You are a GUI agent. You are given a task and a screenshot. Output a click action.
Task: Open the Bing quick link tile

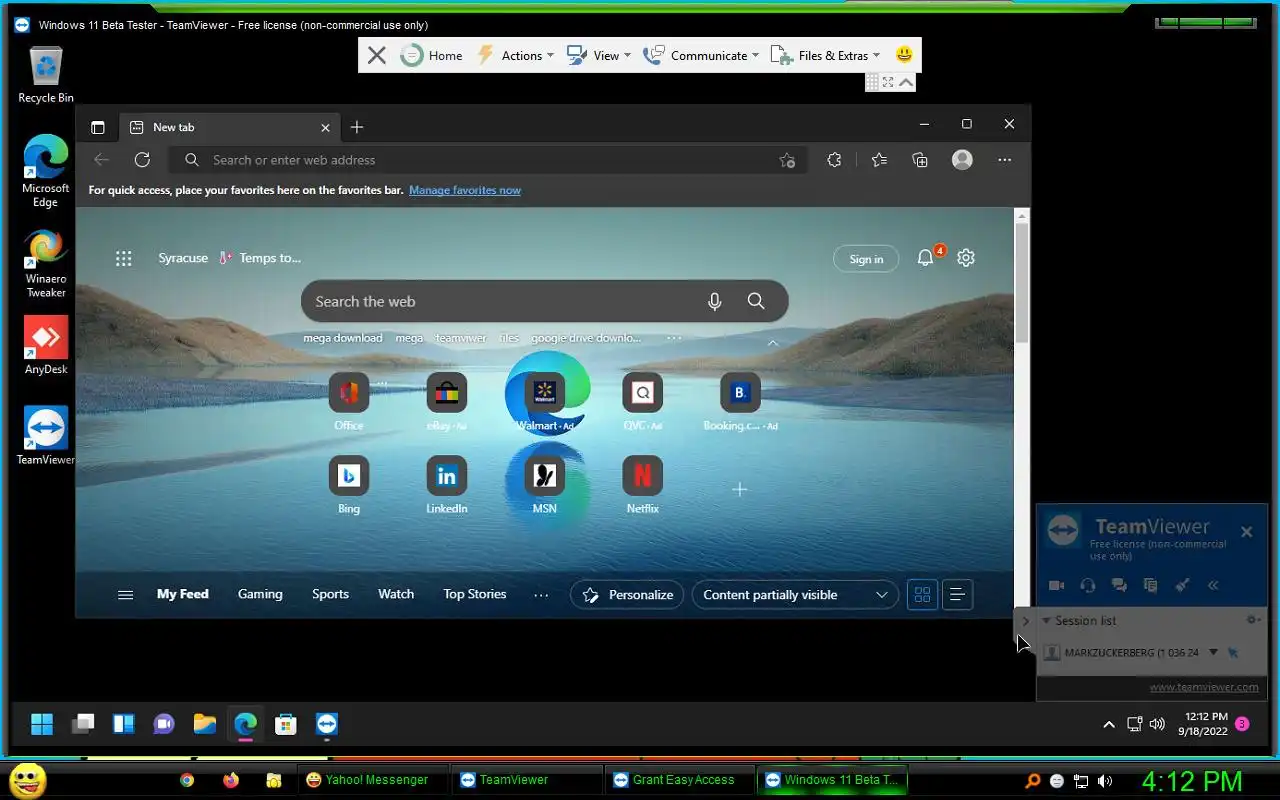coord(349,485)
